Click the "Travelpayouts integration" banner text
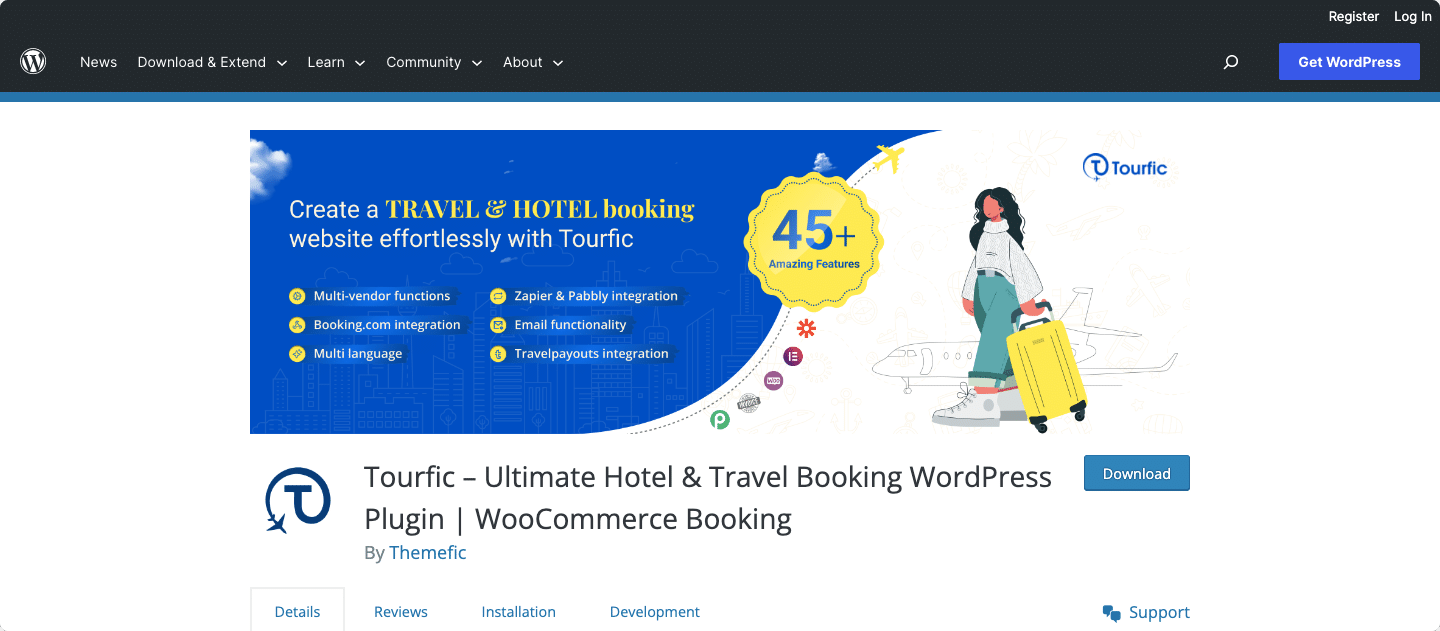The width and height of the screenshot is (1440, 631). point(591,354)
